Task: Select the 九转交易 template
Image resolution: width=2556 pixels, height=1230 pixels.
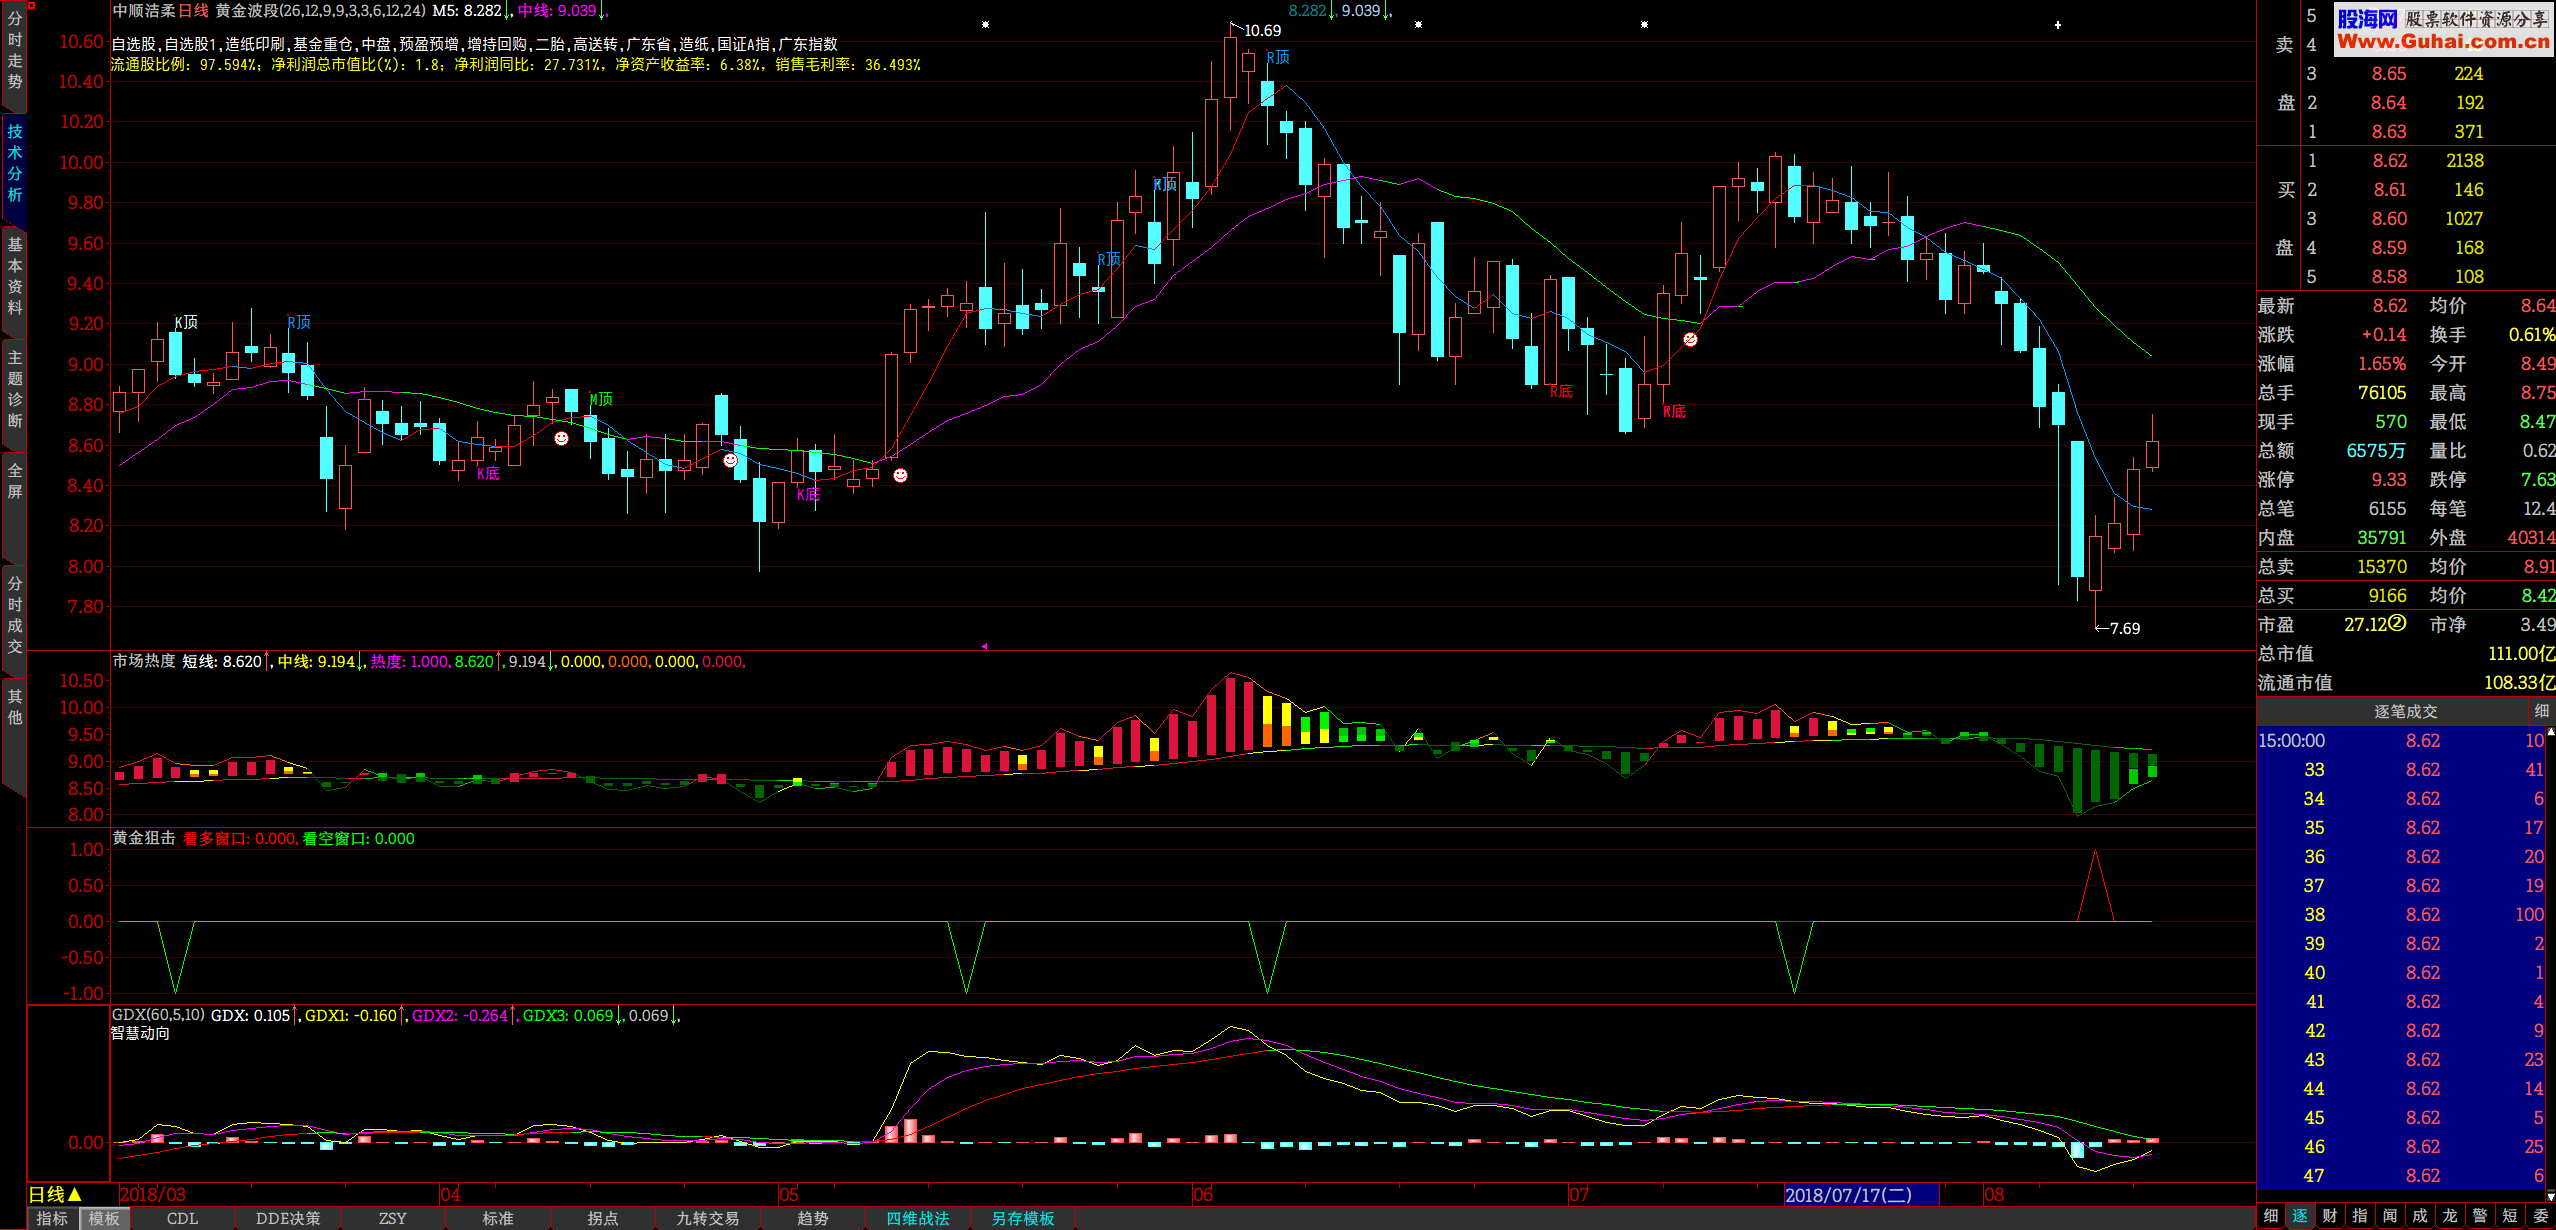Action: (x=707, y=1218)
